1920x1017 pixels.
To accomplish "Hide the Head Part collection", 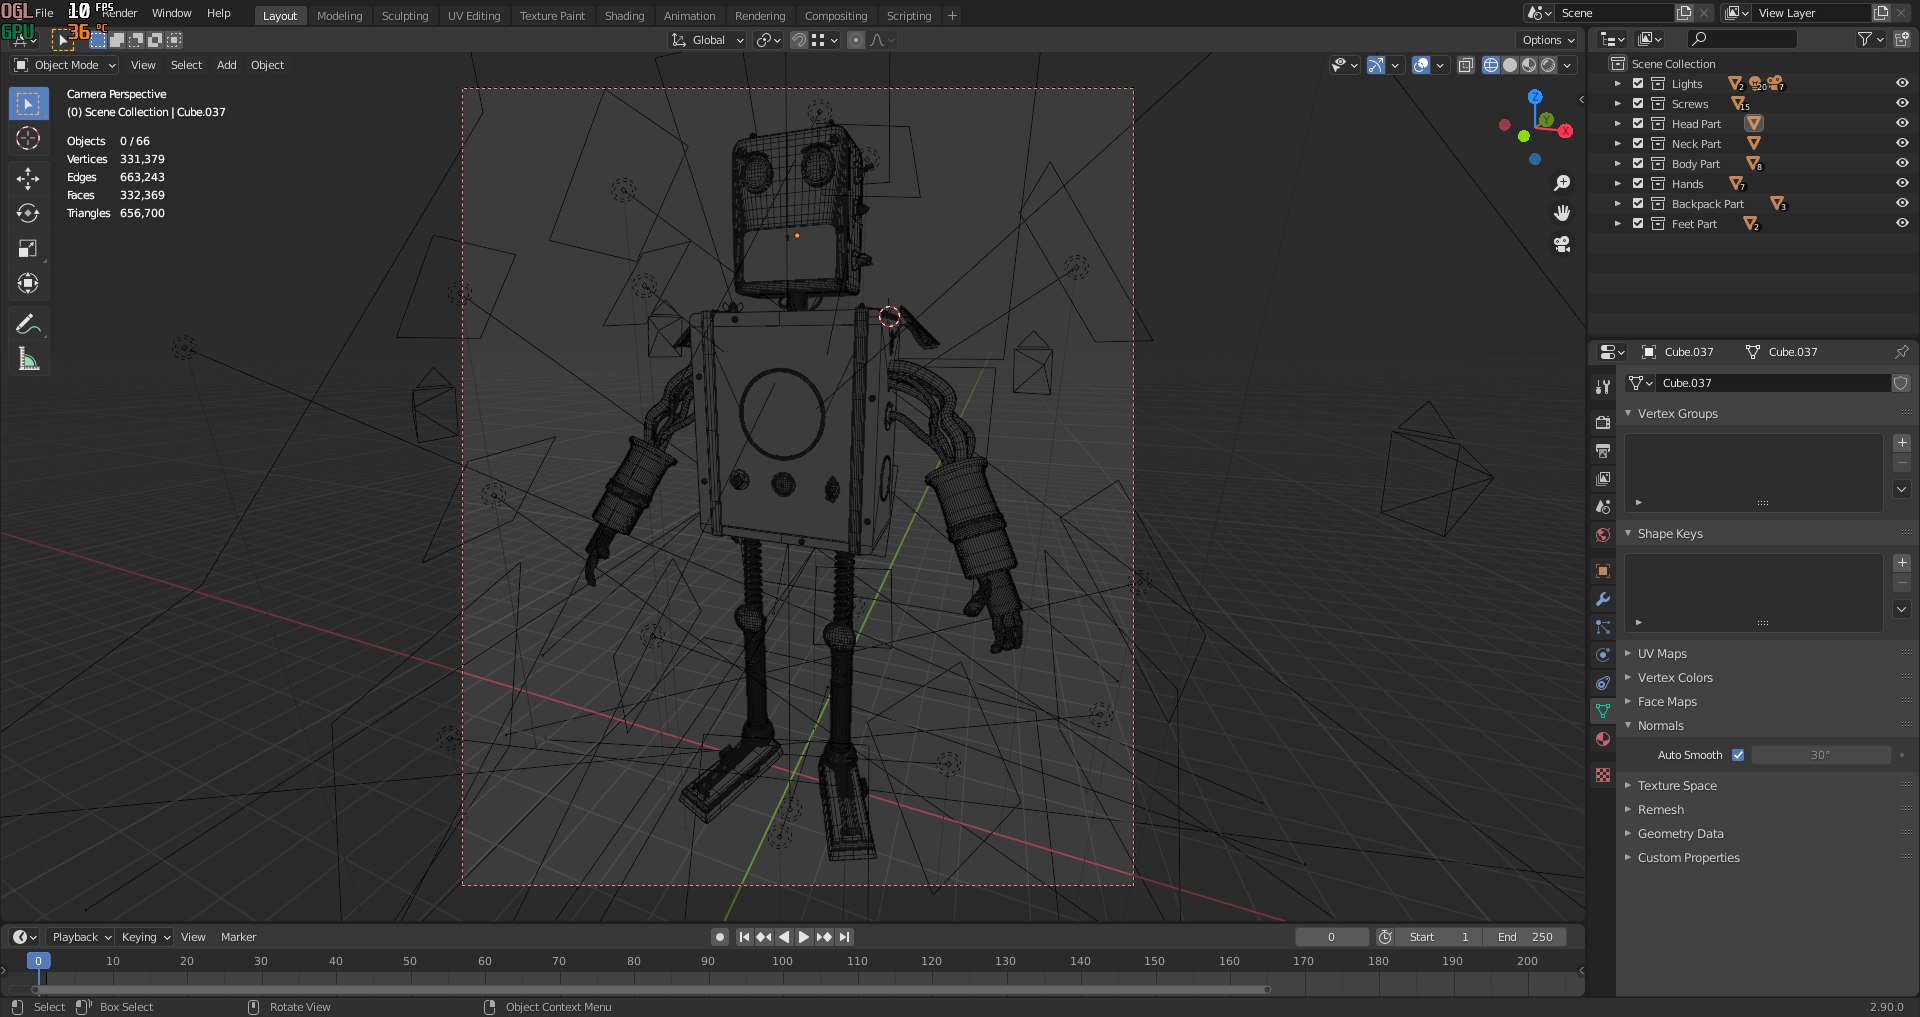I will click(x=1902, y=123).
